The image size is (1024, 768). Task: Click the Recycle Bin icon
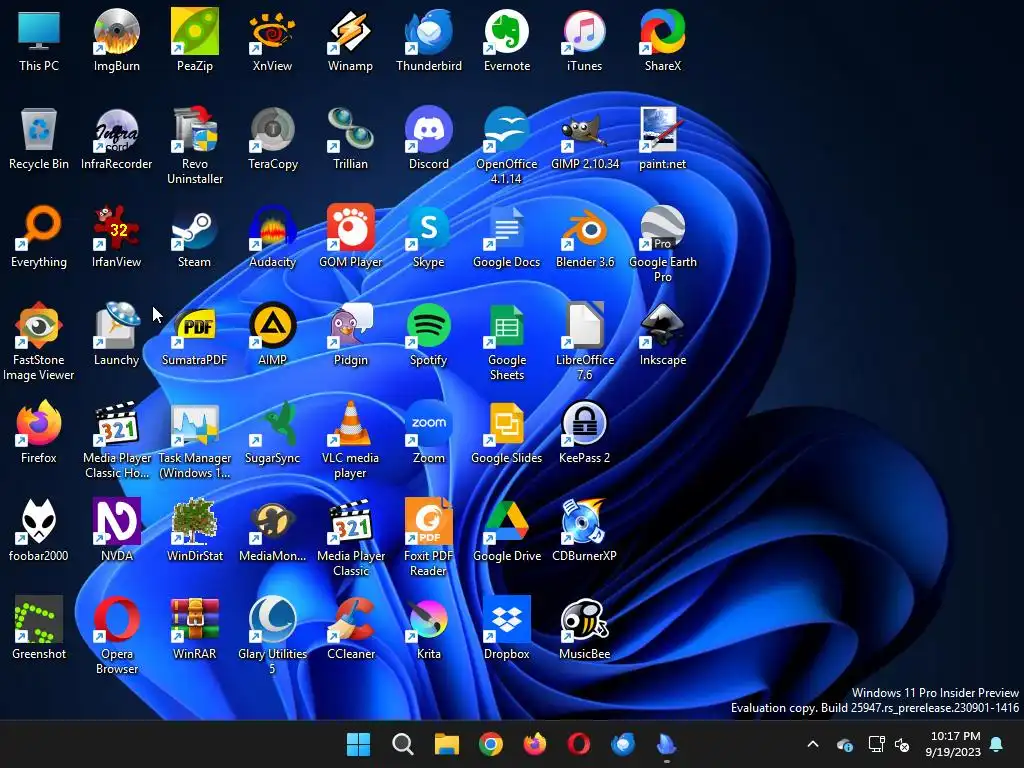(x=39, y=129)
